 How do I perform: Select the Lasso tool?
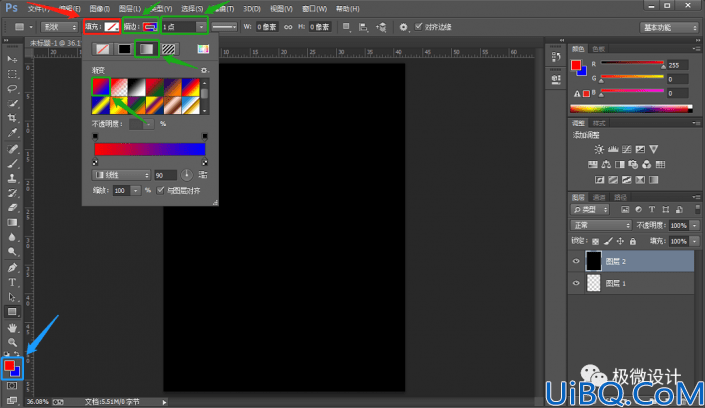[x=12, y=89]
